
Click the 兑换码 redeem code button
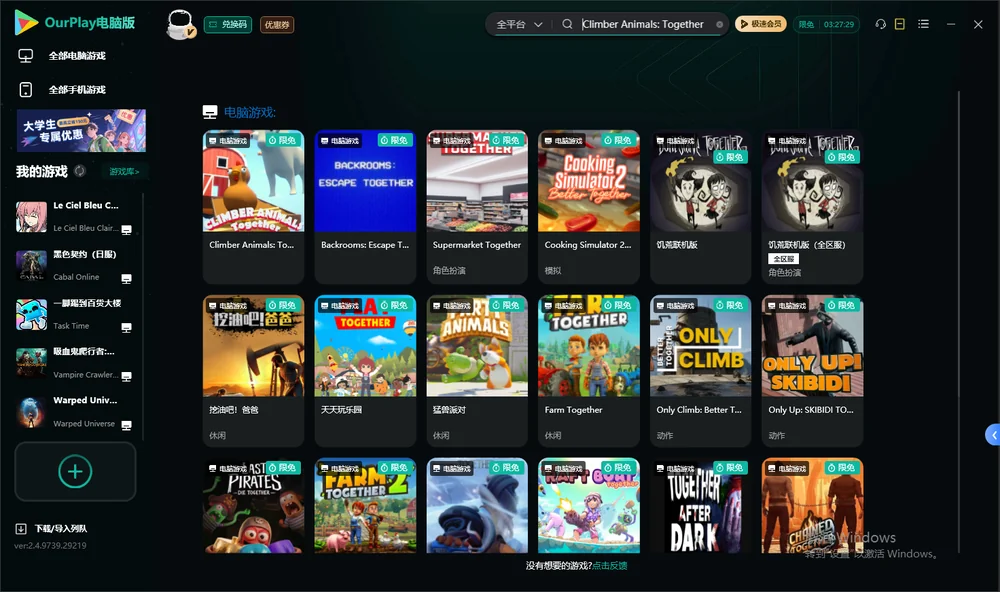pos(228,24)
